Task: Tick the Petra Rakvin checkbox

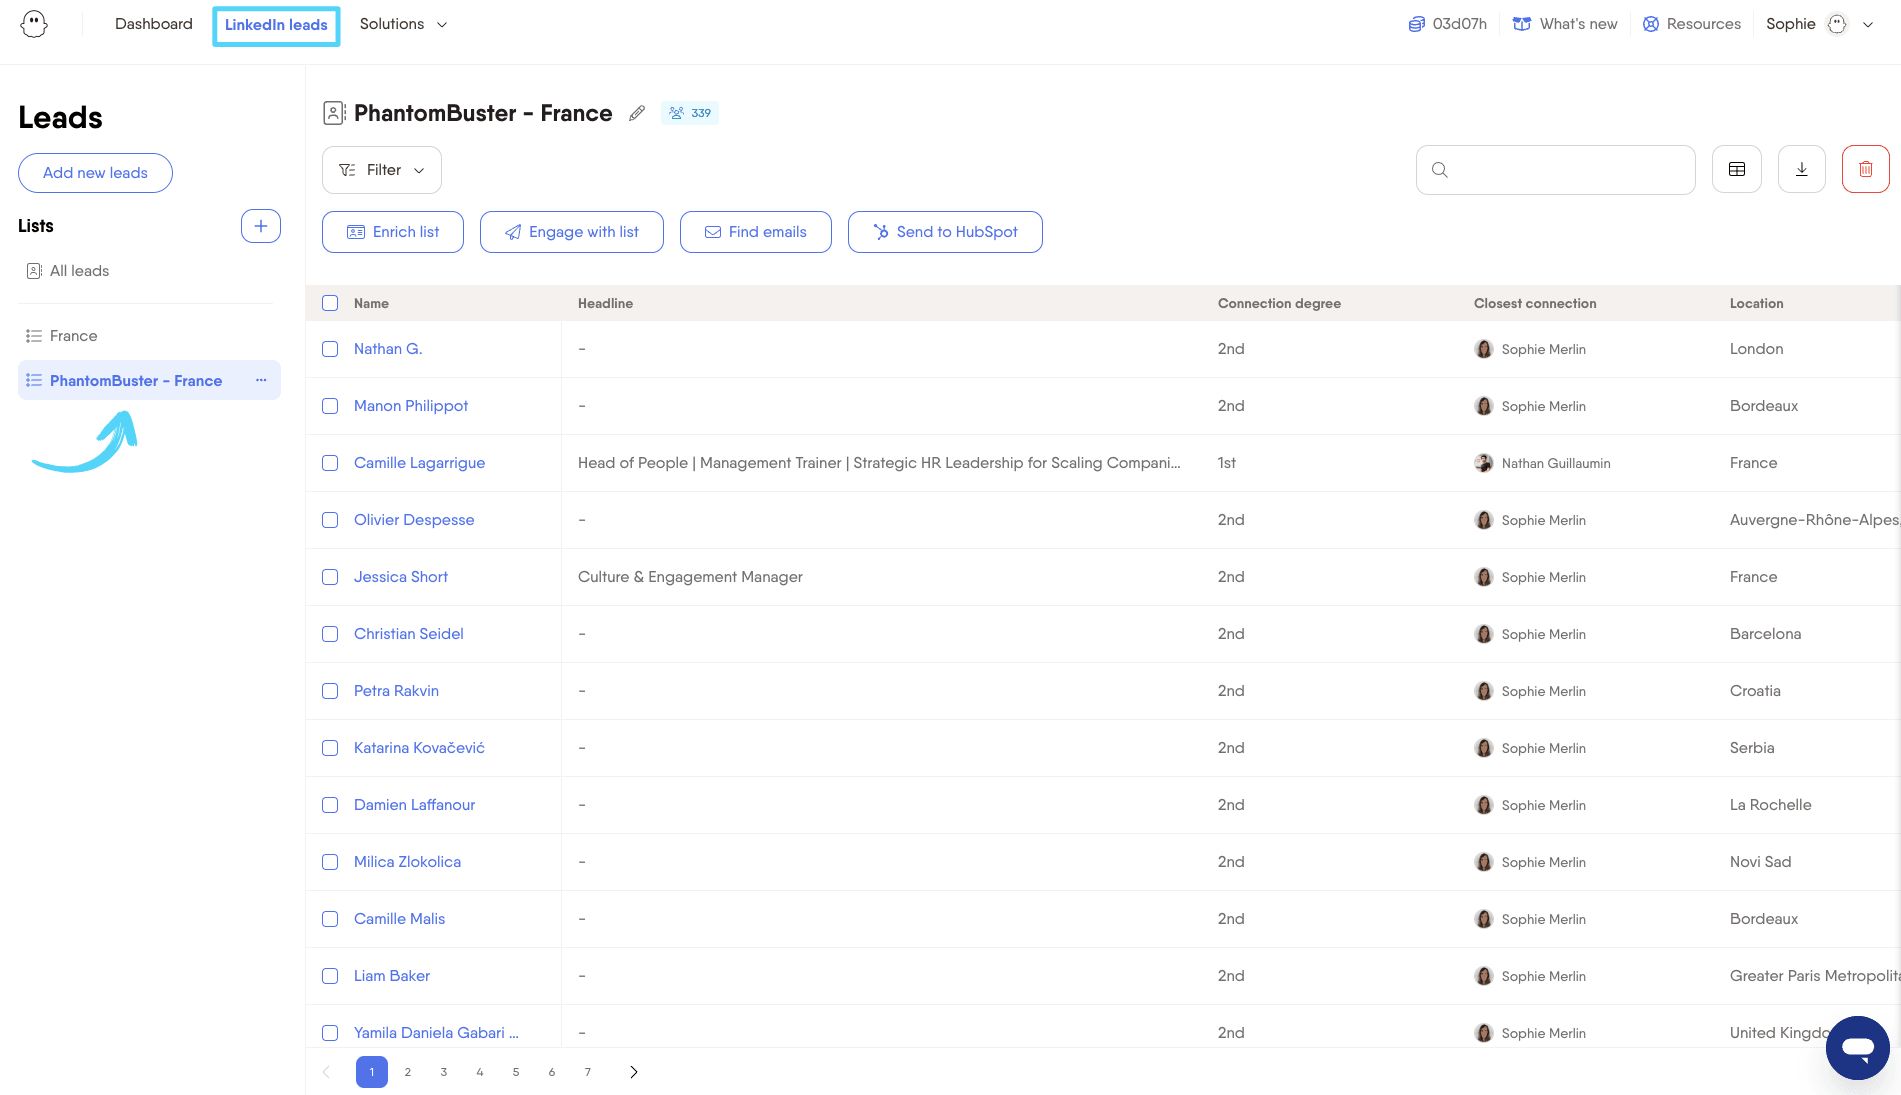Action: click(x=330, y=691)
